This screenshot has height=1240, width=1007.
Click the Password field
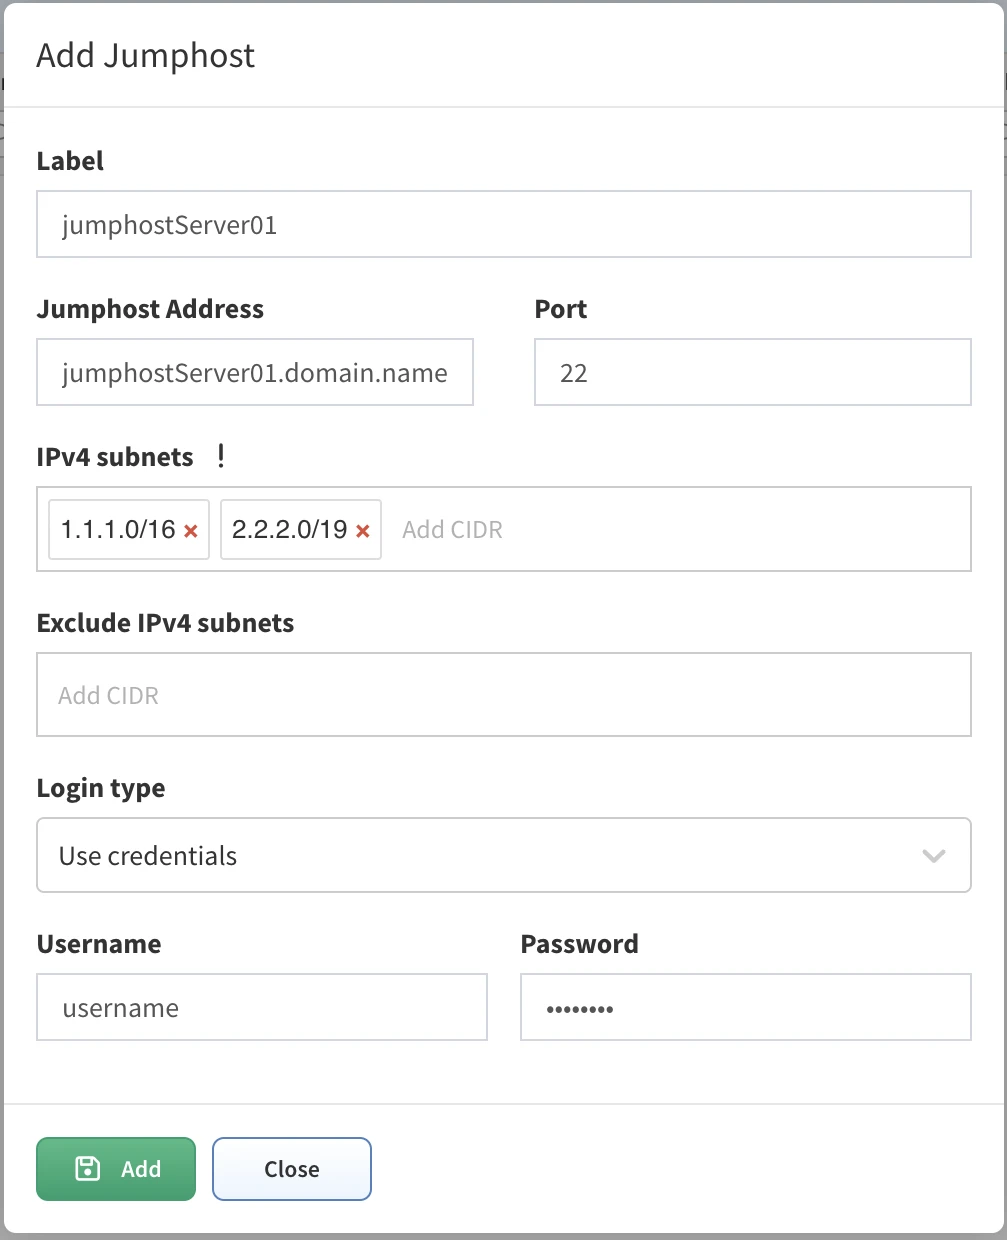tap(745, 1008)
